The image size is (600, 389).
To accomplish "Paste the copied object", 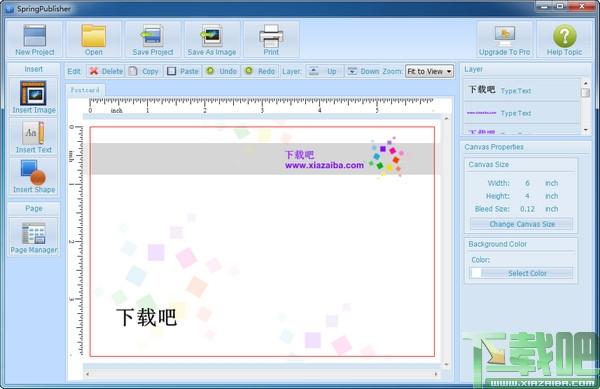I will tap(183, 71).
